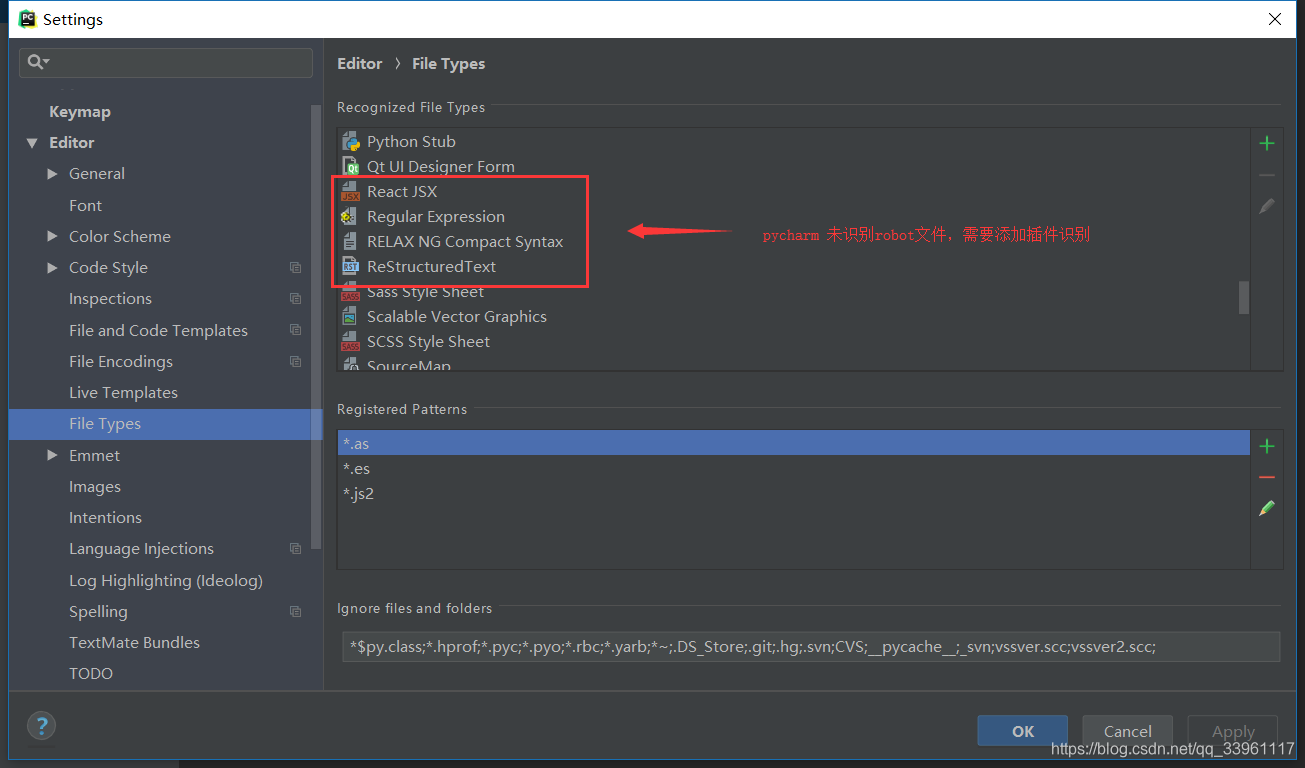Open the Font settings page

click(85, 205)
